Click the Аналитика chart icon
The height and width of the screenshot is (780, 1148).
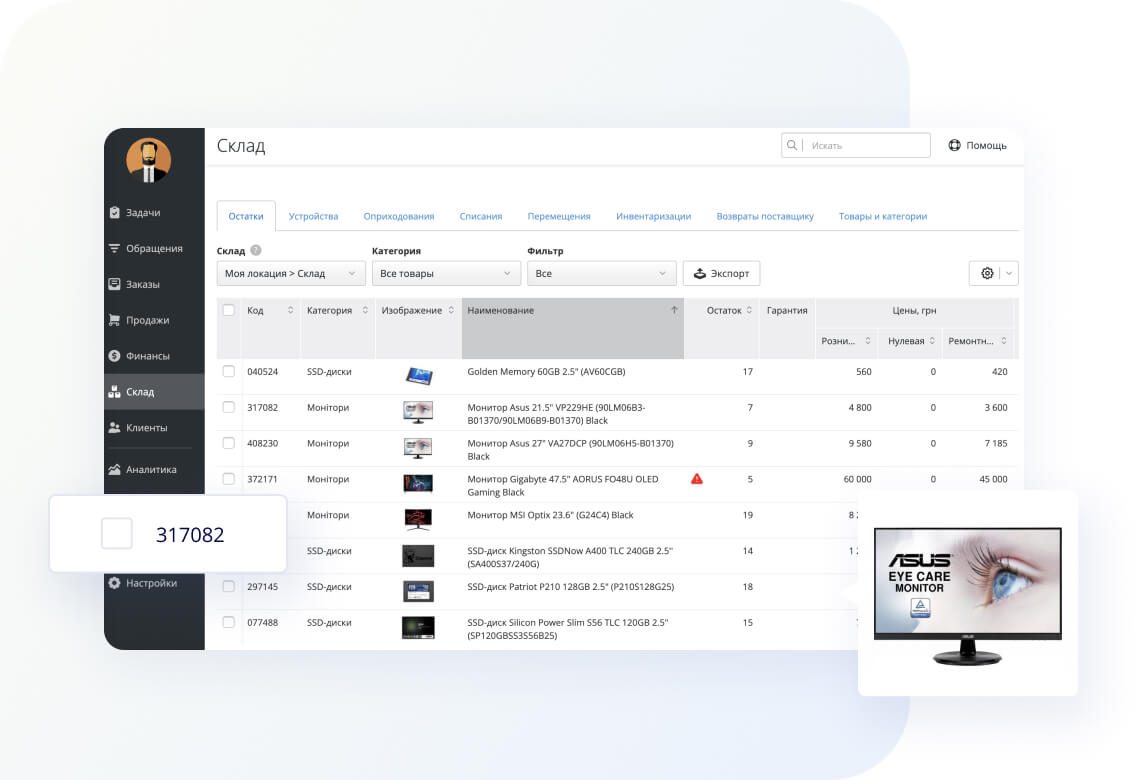point(115,470)
